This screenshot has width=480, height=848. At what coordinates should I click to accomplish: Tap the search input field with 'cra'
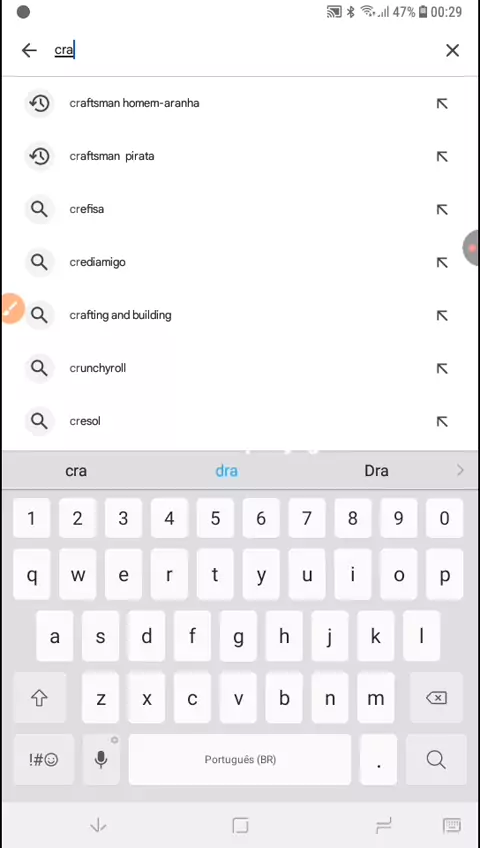[243, 50]
